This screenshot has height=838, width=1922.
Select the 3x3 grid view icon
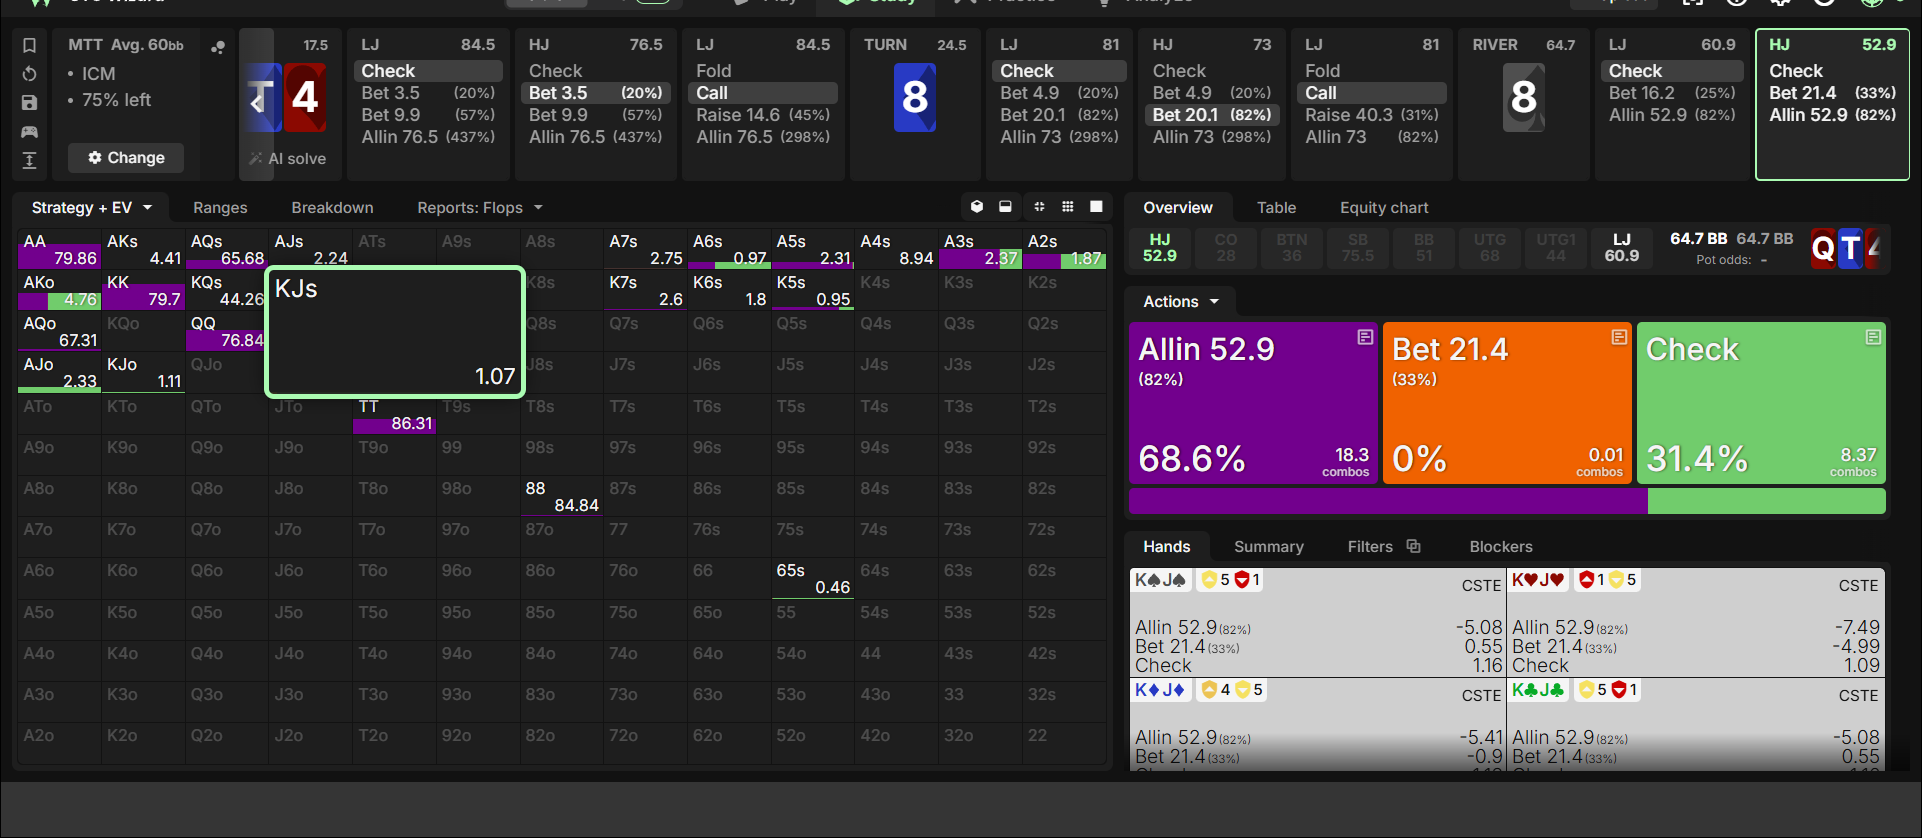tap(1067, 207)
